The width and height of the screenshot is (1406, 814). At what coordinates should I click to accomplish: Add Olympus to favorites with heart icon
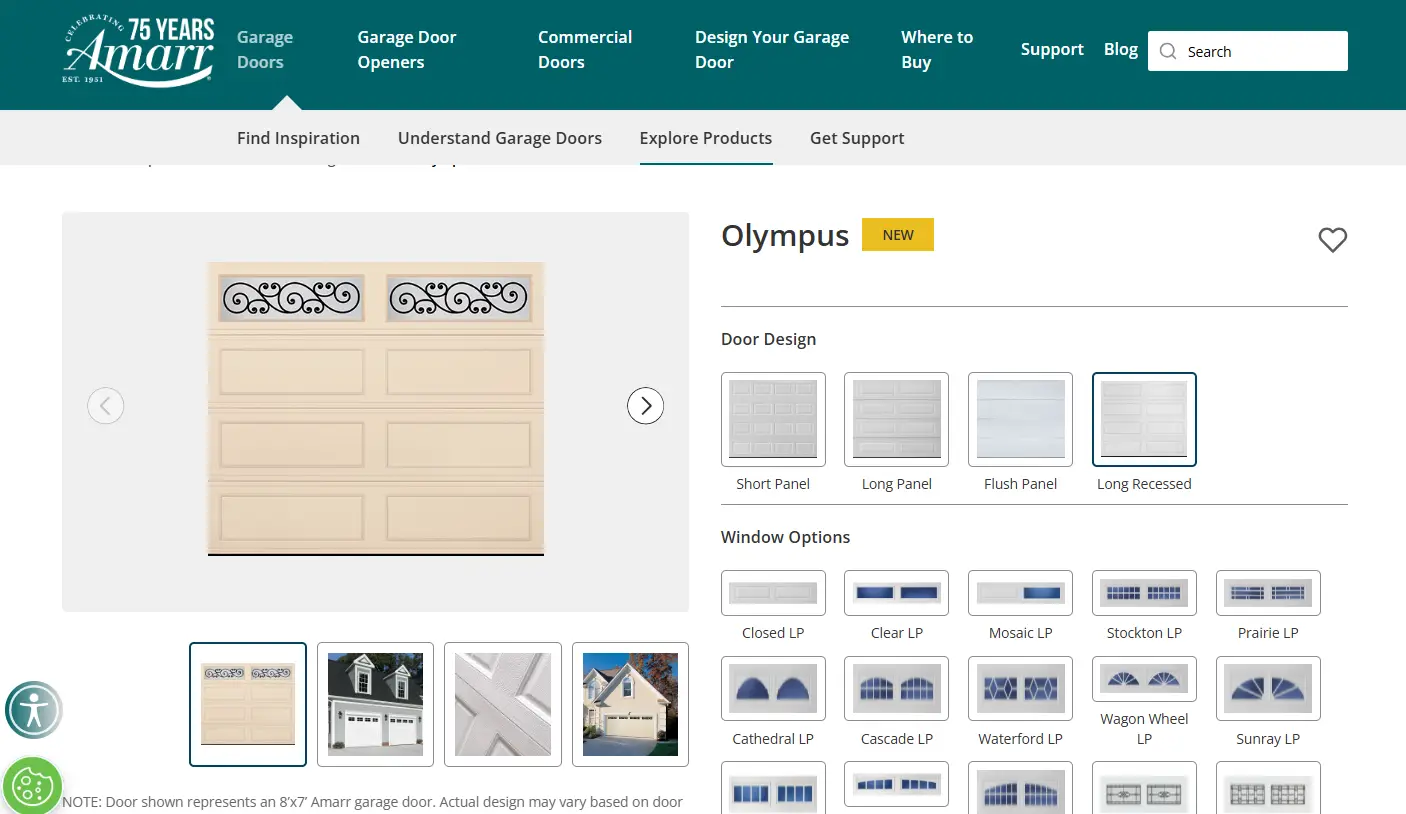pos(1332,240)
